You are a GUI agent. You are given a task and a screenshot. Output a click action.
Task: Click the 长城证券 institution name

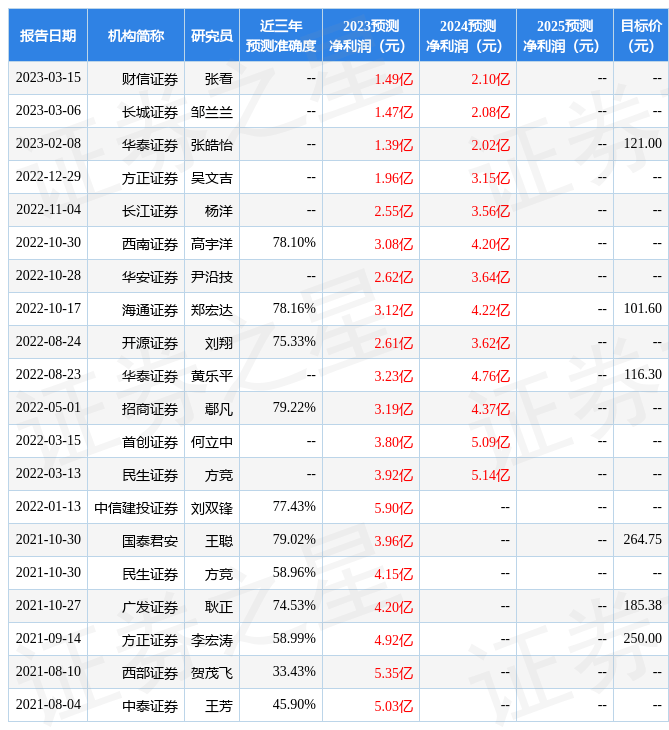click(150, 111)
